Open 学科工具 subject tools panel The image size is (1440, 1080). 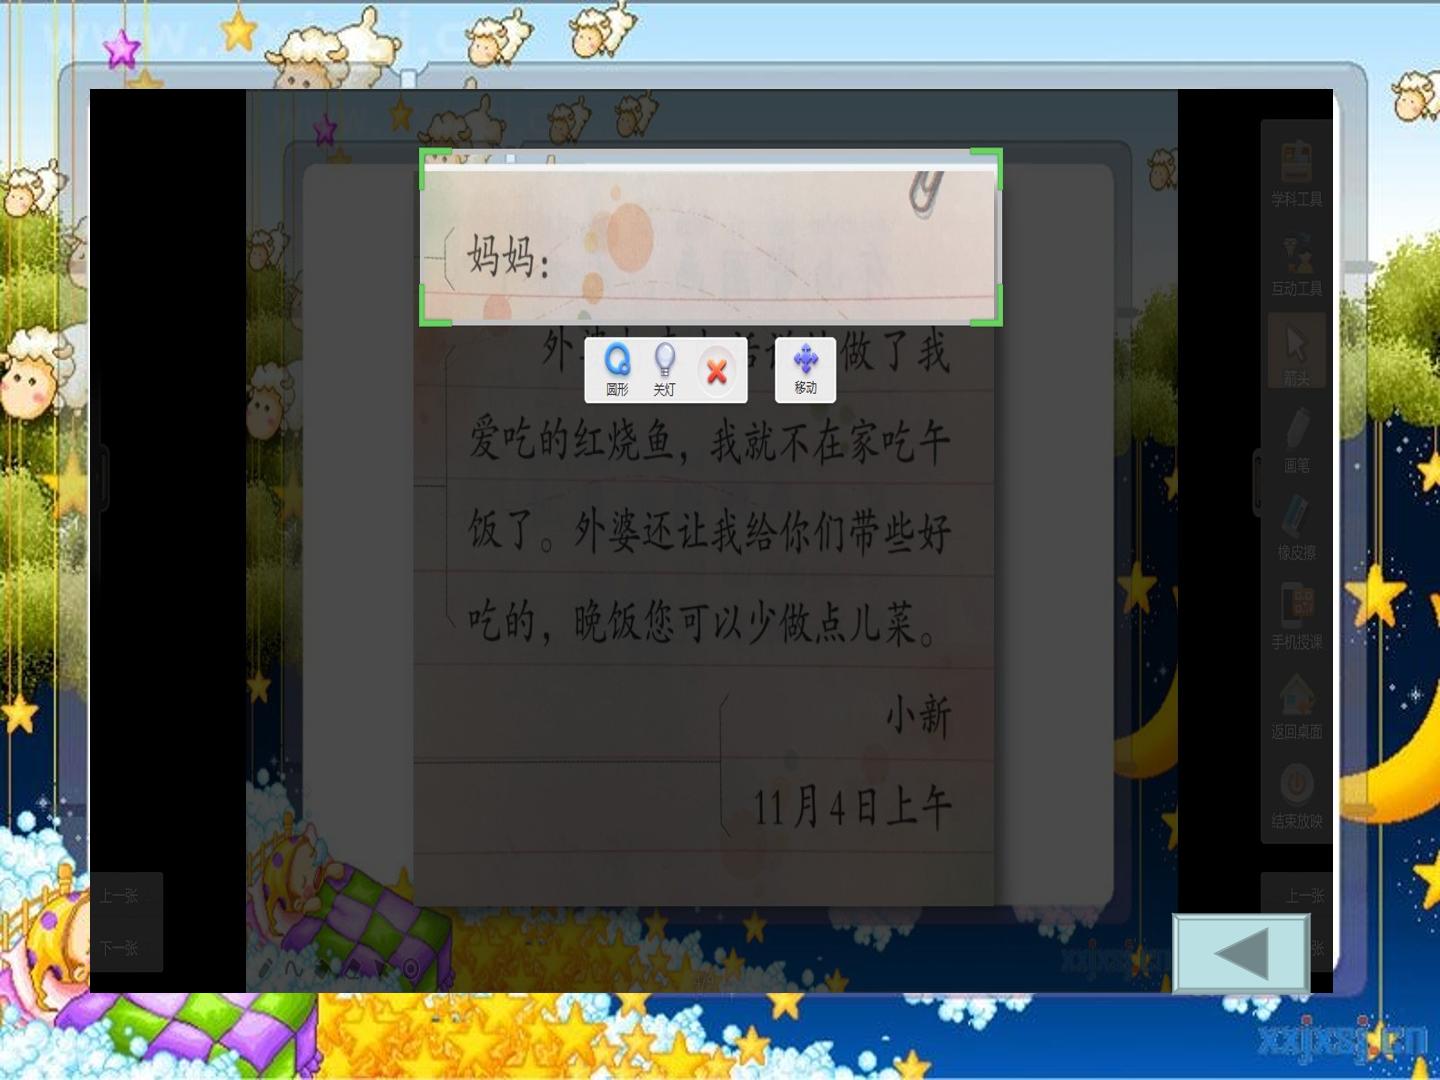pos(1296,173)
